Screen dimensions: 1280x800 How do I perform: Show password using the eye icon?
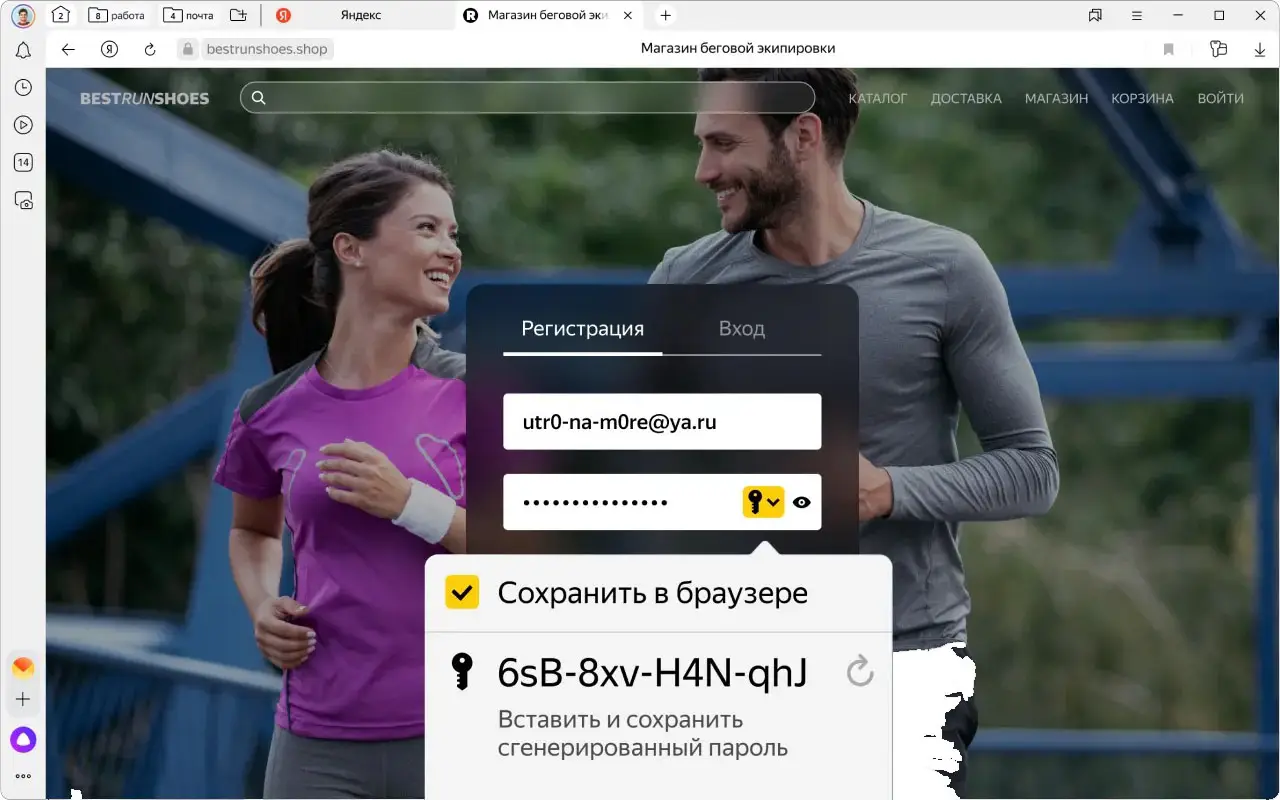pos(801,502)
